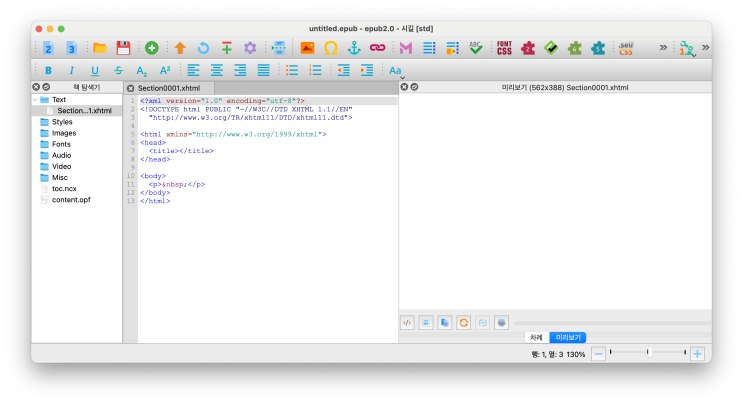This screenshot has height=404, width=743.
Task: Click the green diamond checkmark validate icon
Action: tap(551, 48)
